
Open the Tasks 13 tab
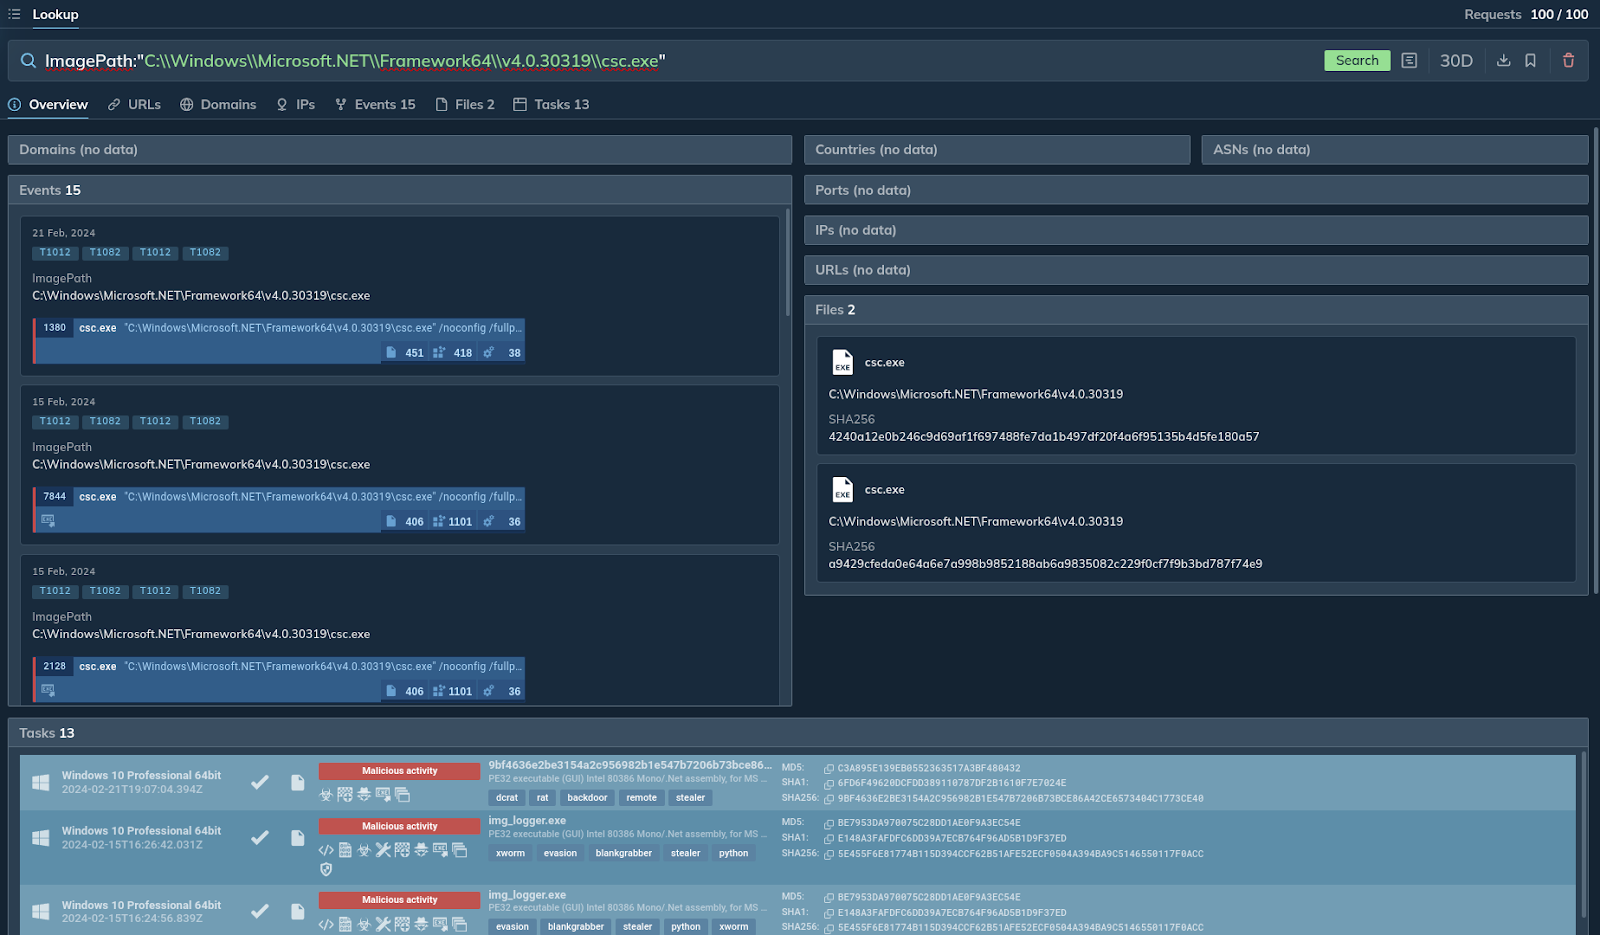click(551, 105)
